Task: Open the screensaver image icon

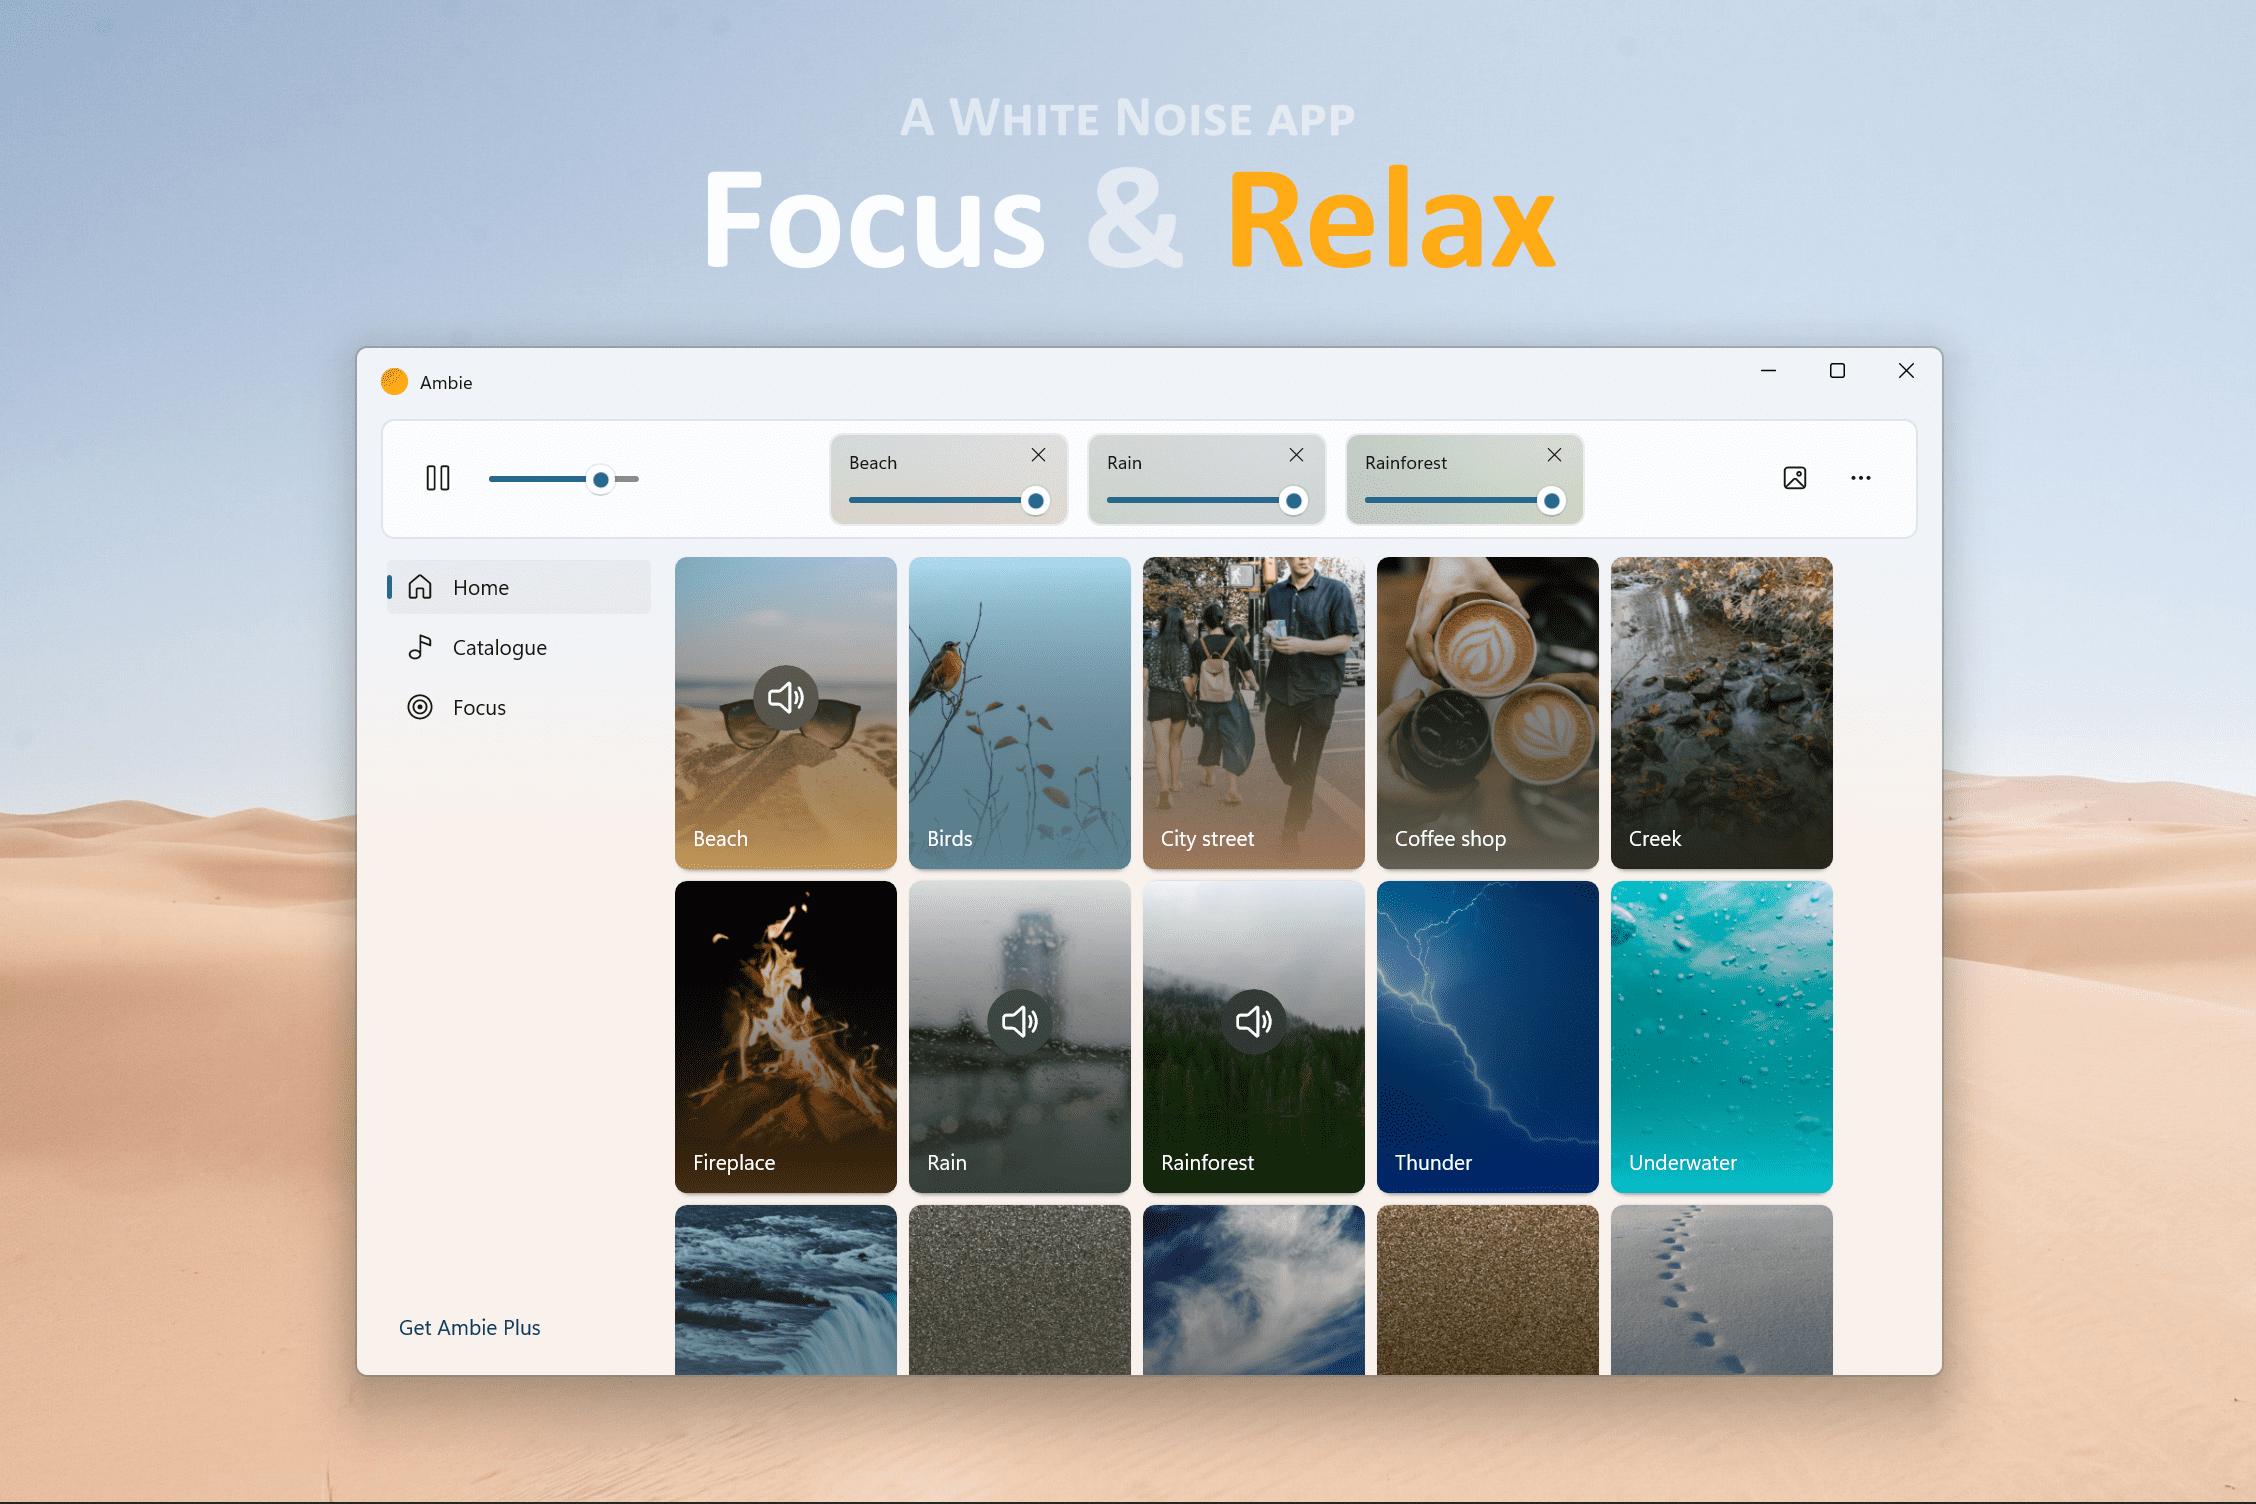Action: [1795, 478]
